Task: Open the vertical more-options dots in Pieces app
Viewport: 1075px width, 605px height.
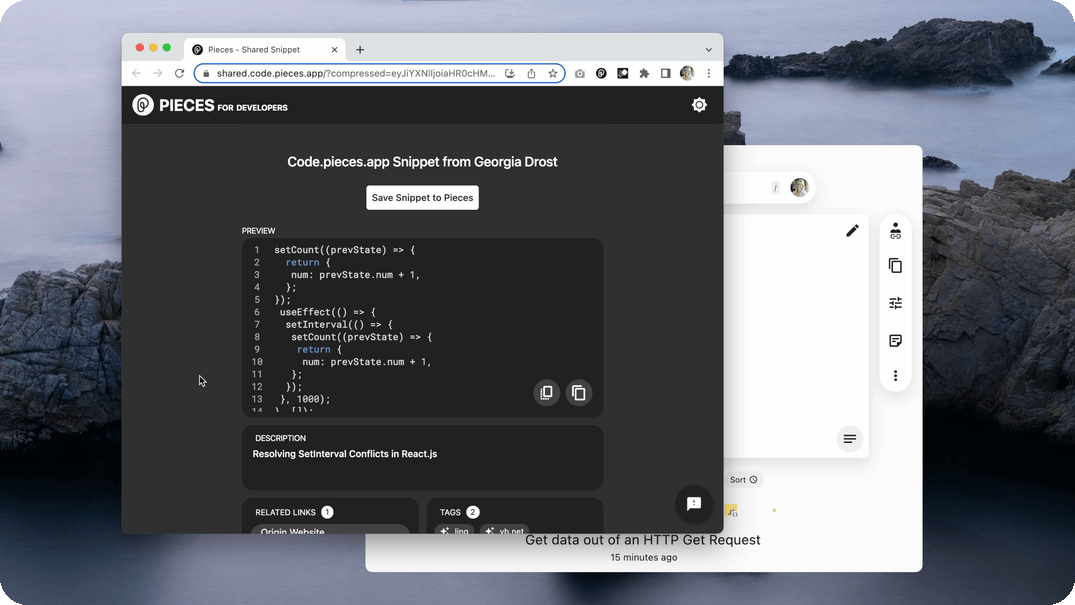Action: (x=895, y=375)
